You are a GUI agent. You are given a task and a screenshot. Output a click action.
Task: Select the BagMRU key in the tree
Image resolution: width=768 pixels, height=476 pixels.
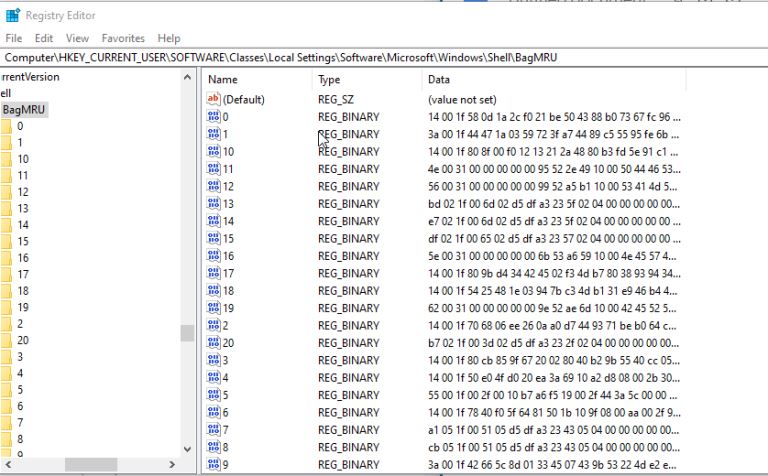pos(24,109)
